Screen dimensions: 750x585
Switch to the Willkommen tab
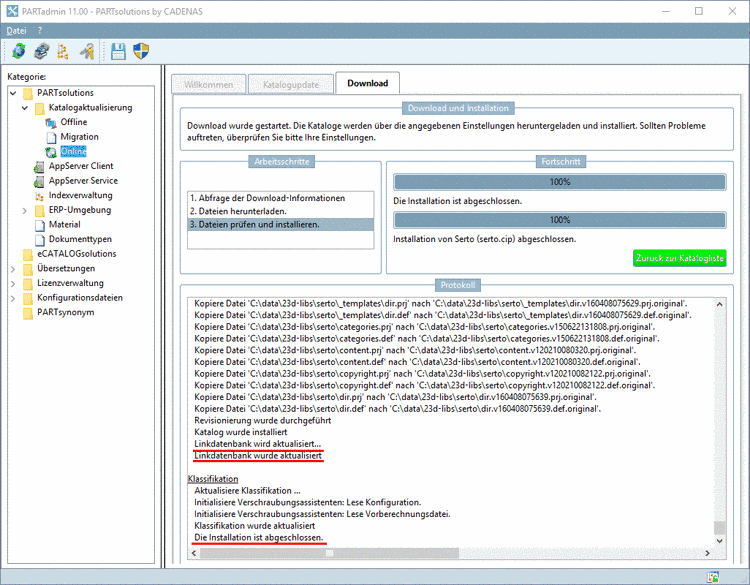click(209, 85)
